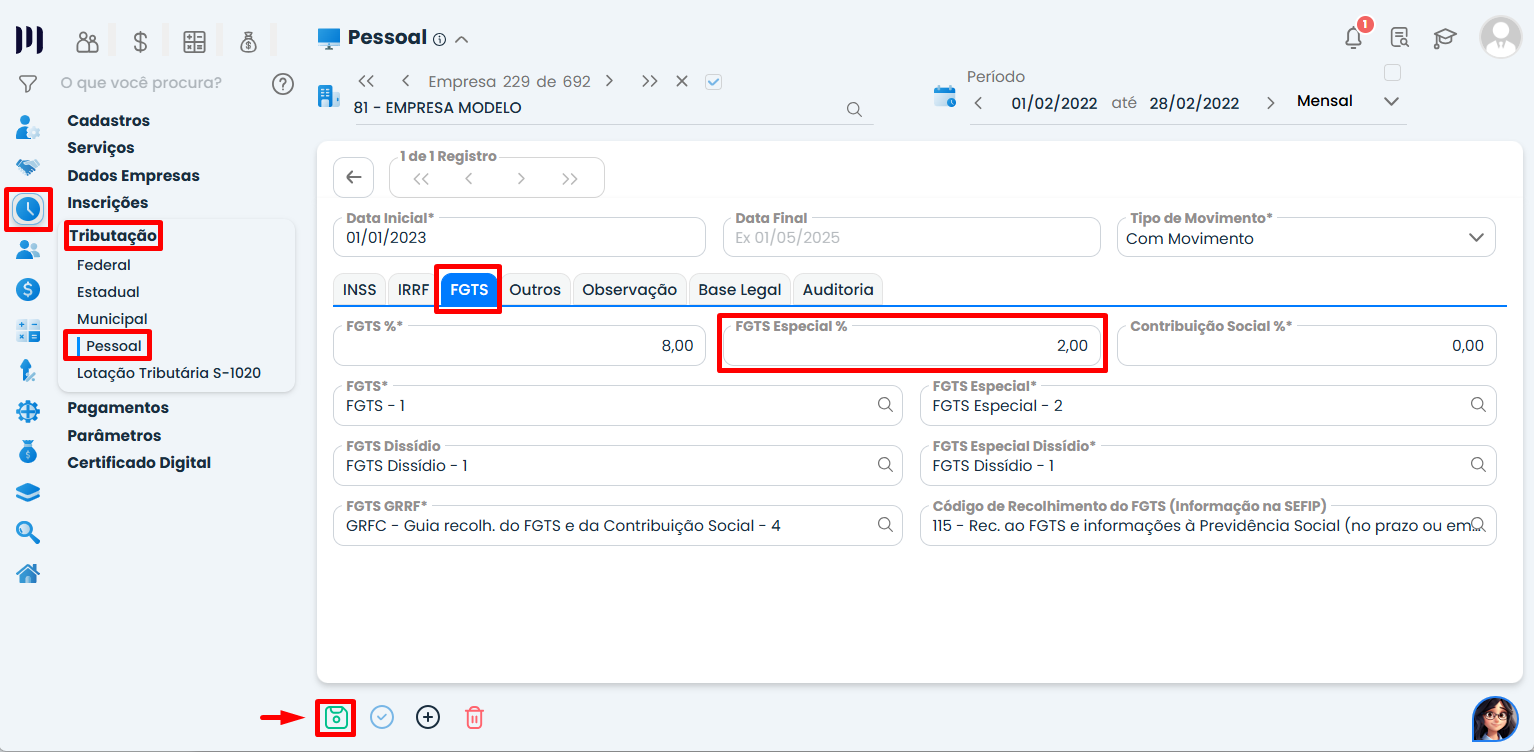The image size is (1534, 752).
Task: Jump to the last company
Action: pos(650,81)
